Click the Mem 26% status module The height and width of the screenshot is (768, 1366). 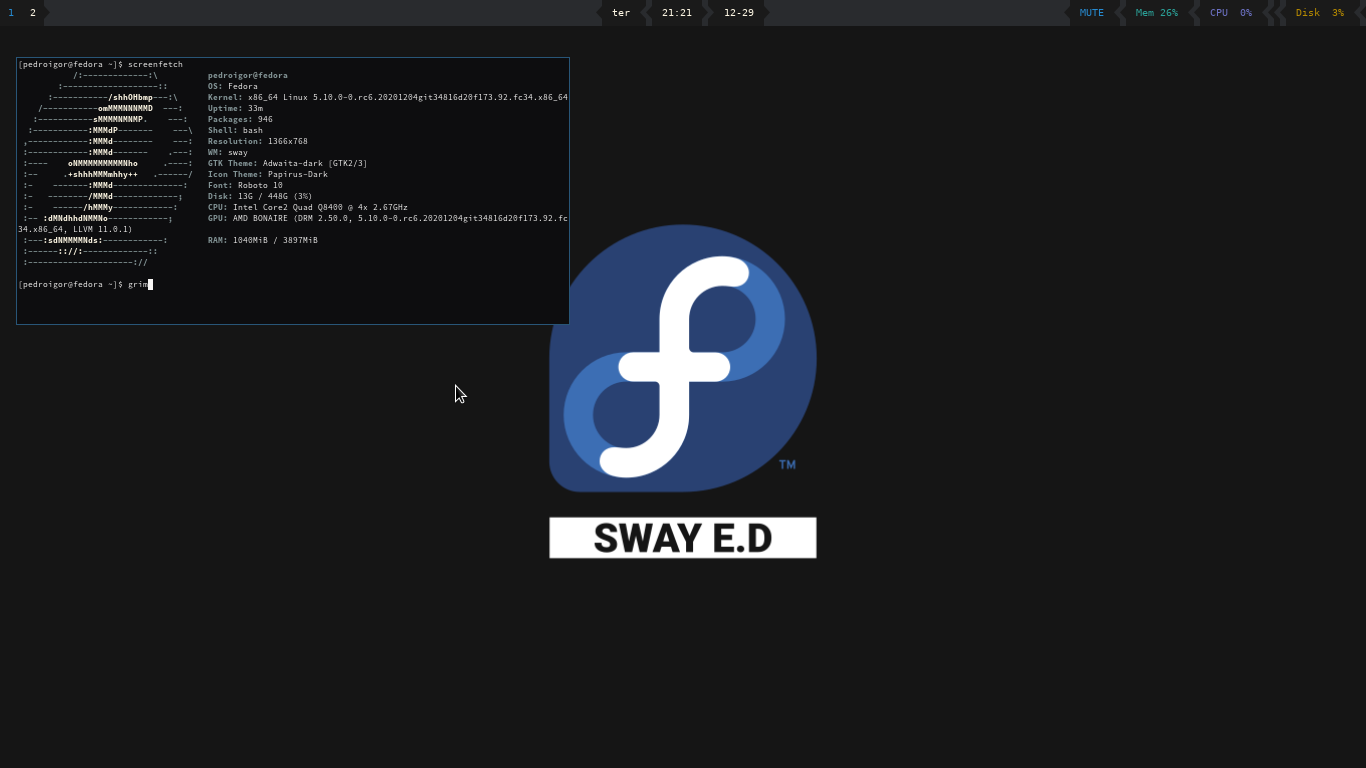click(x=1156, y=13)
